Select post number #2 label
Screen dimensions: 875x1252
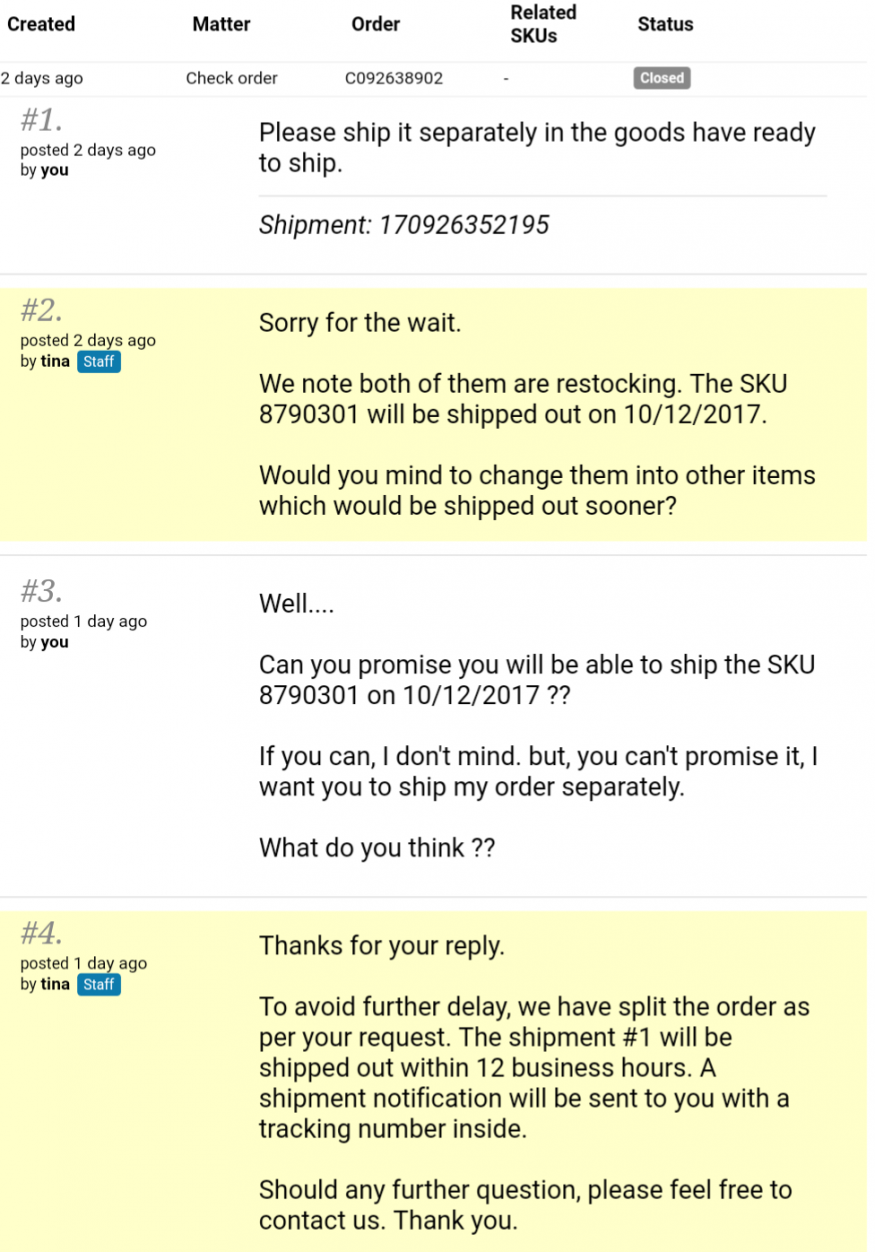click(x=42, y=311)
